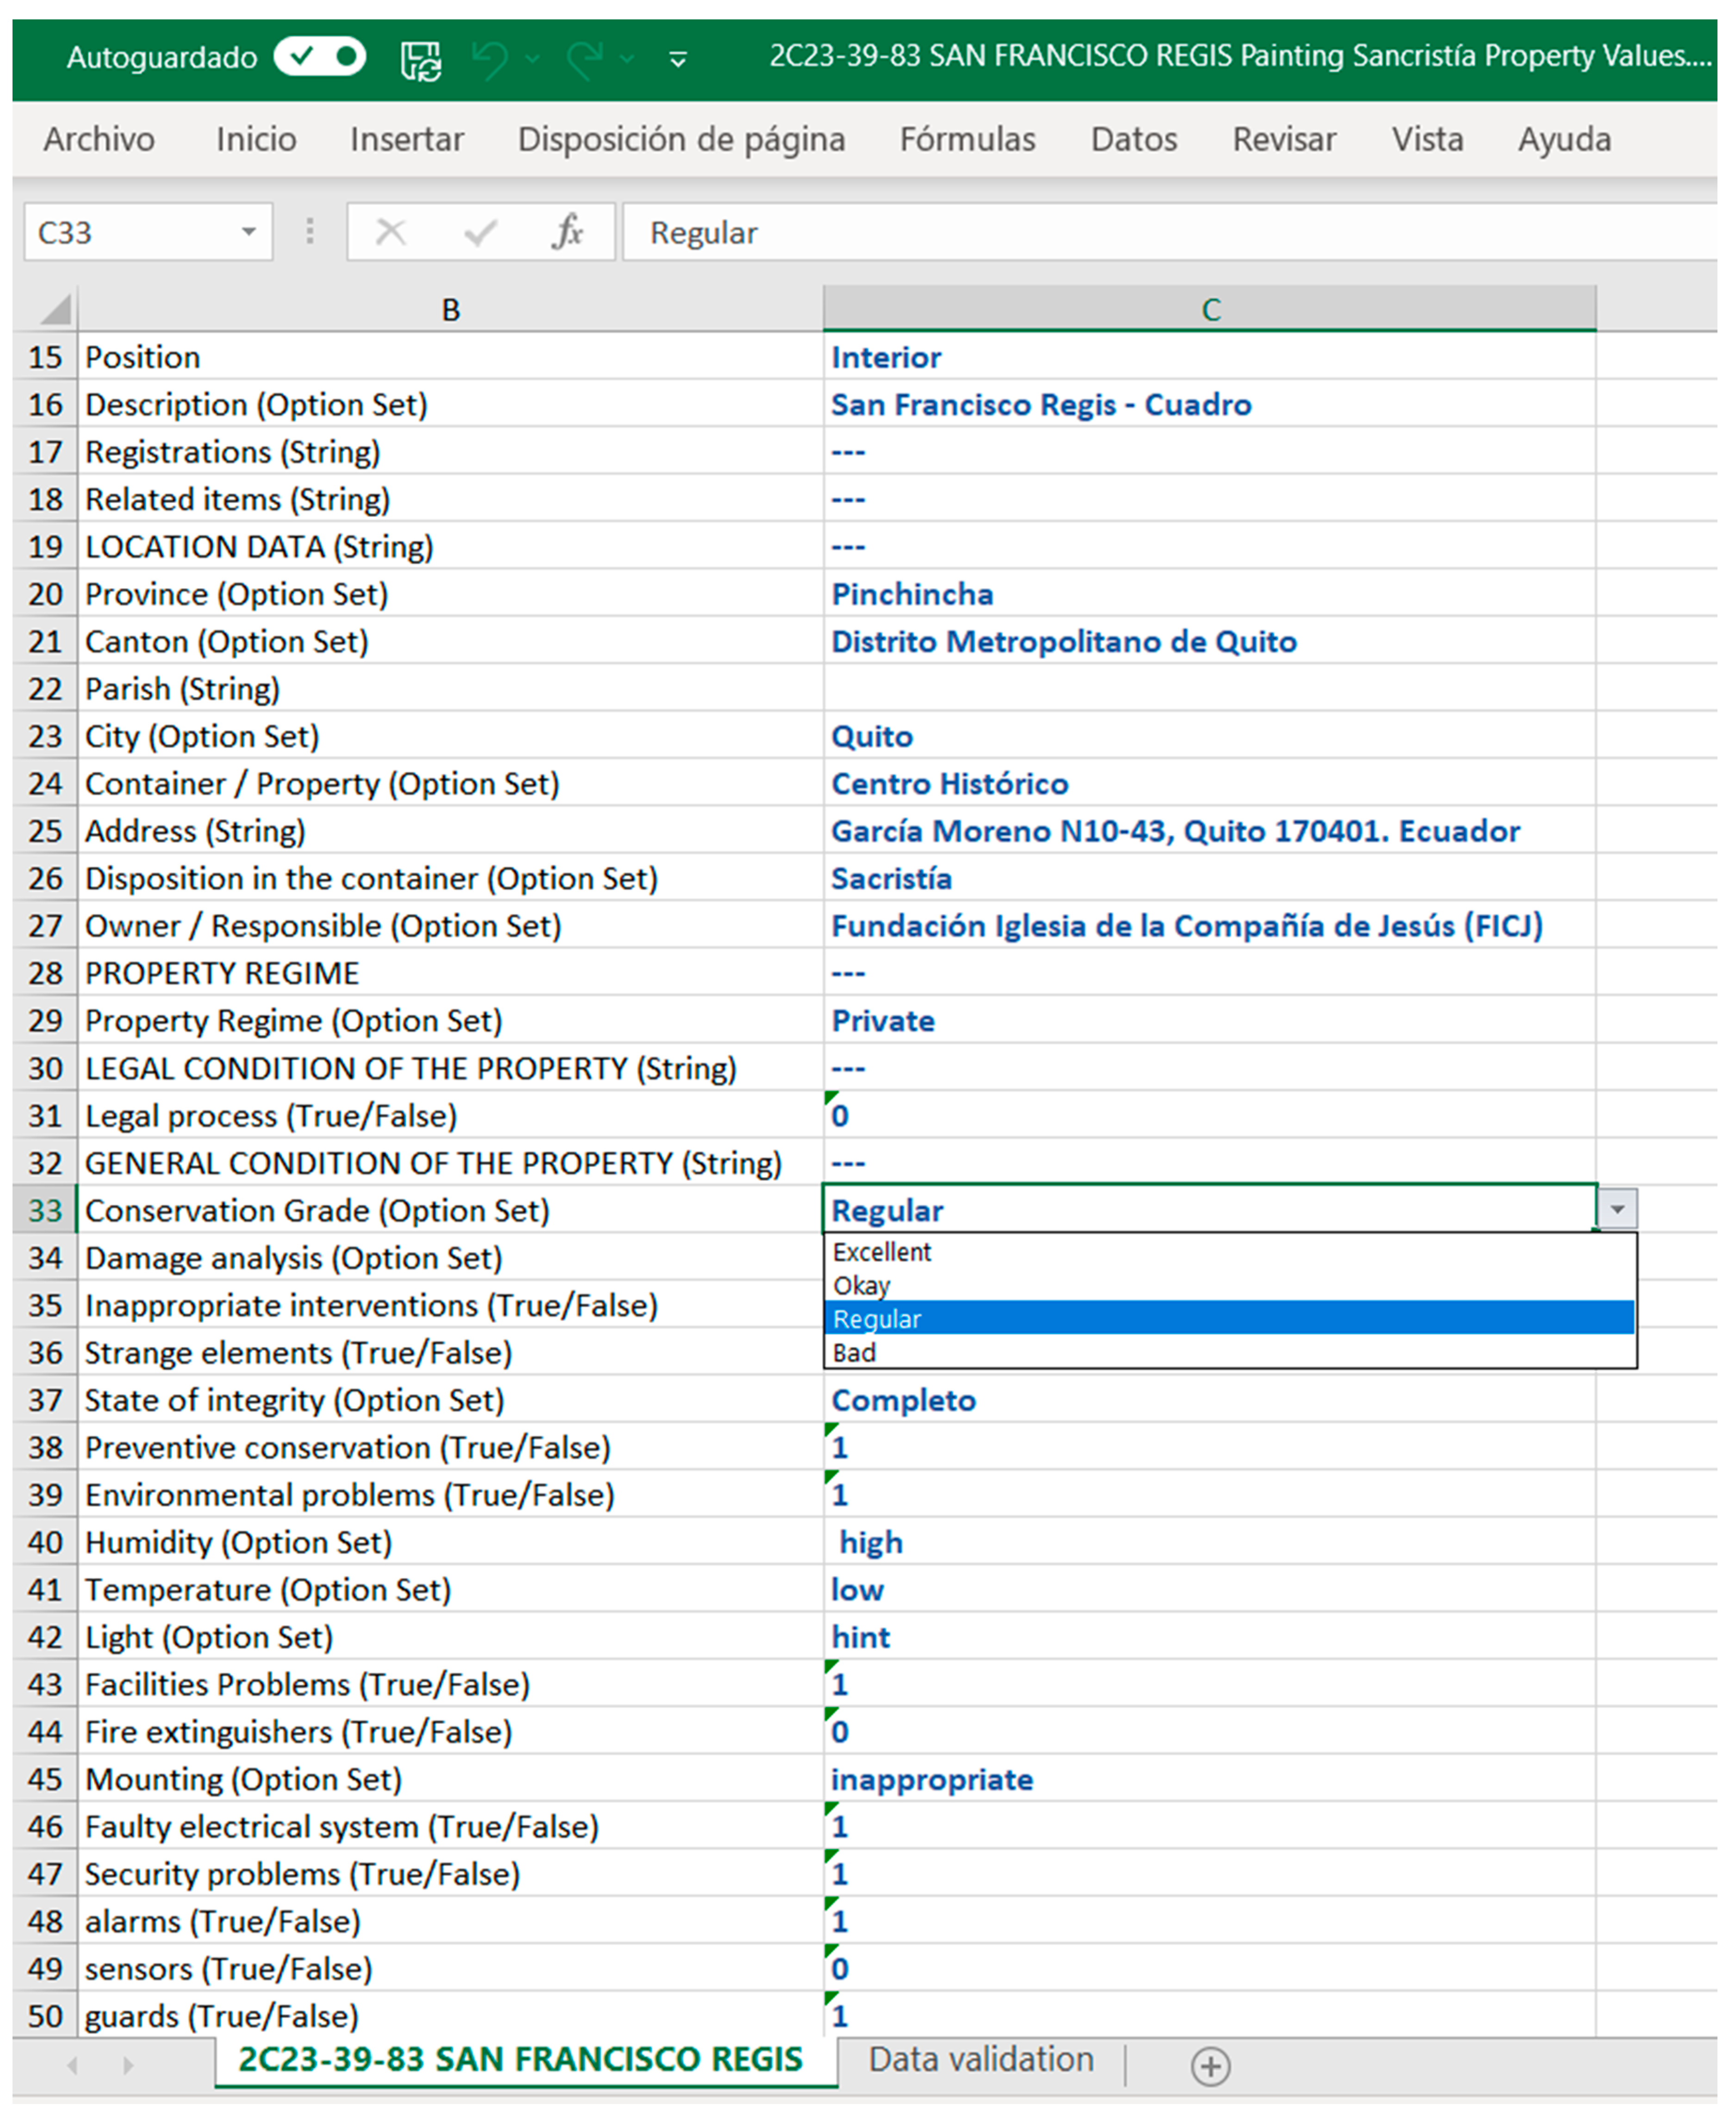
Task: Click row 40 header number
Action: pyautogui.click(x=45, y=1542)
